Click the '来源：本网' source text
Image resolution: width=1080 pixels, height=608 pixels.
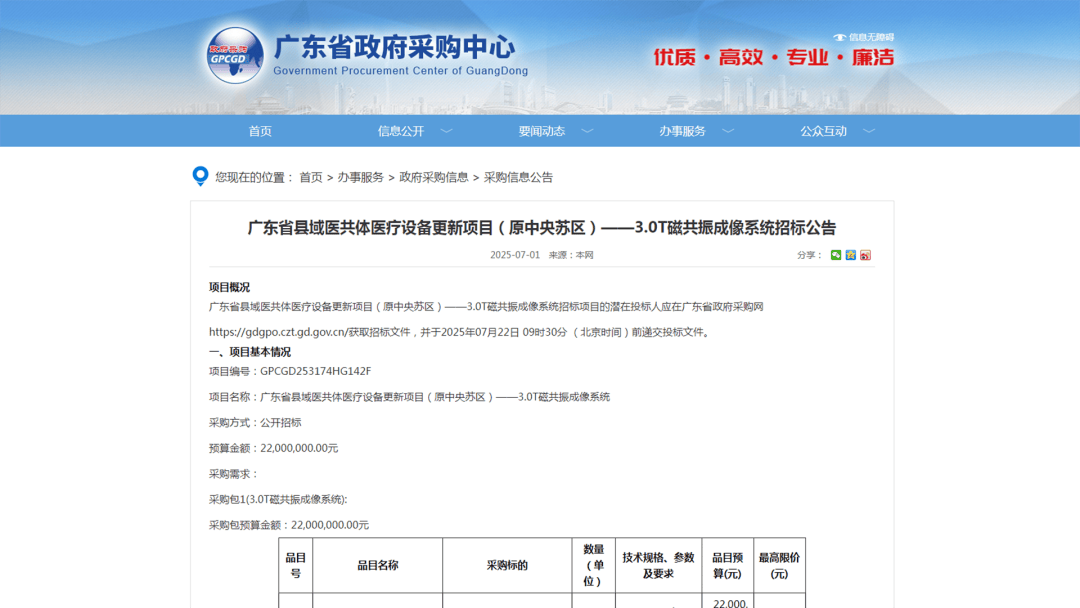(571, 255)
